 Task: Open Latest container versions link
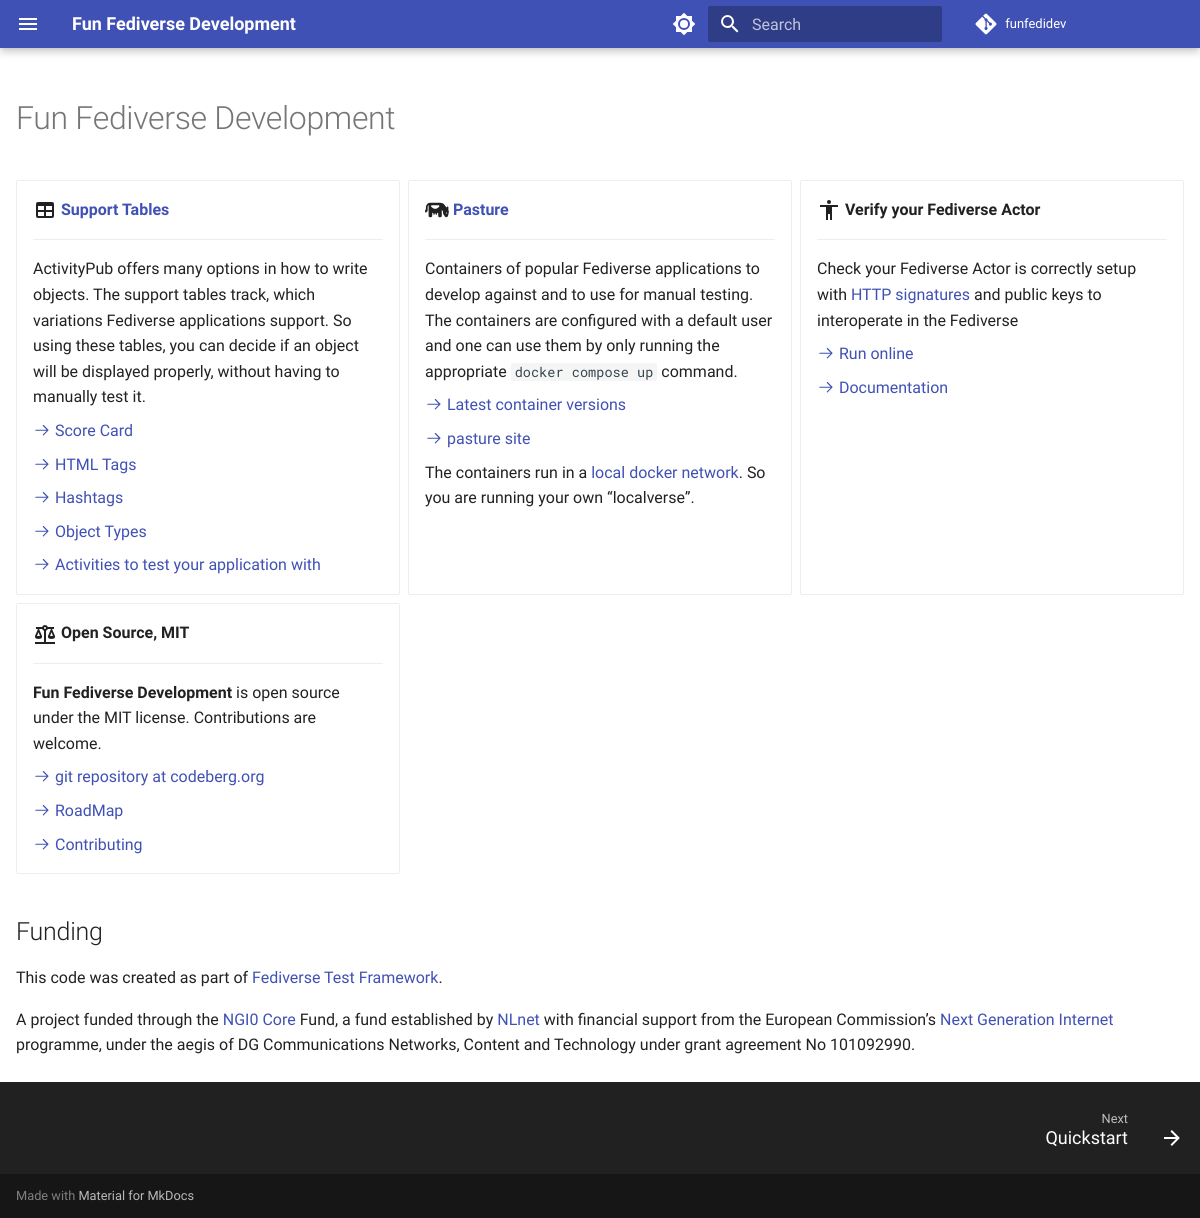[x=536, y=405]
